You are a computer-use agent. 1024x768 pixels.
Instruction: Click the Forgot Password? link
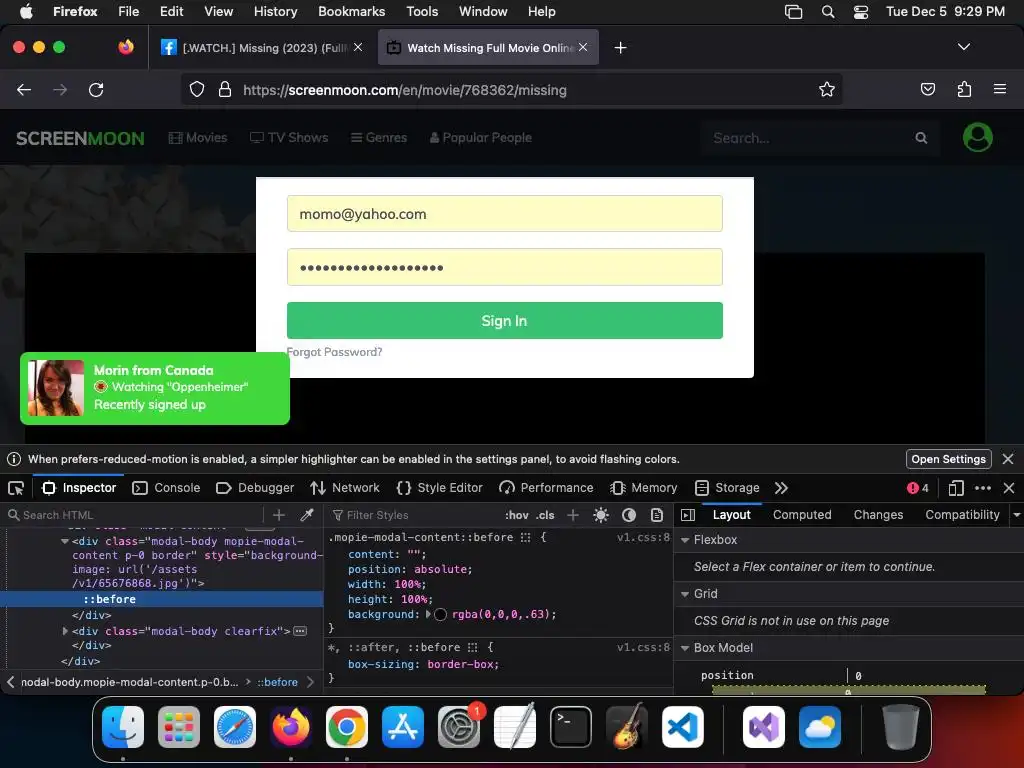334,352
